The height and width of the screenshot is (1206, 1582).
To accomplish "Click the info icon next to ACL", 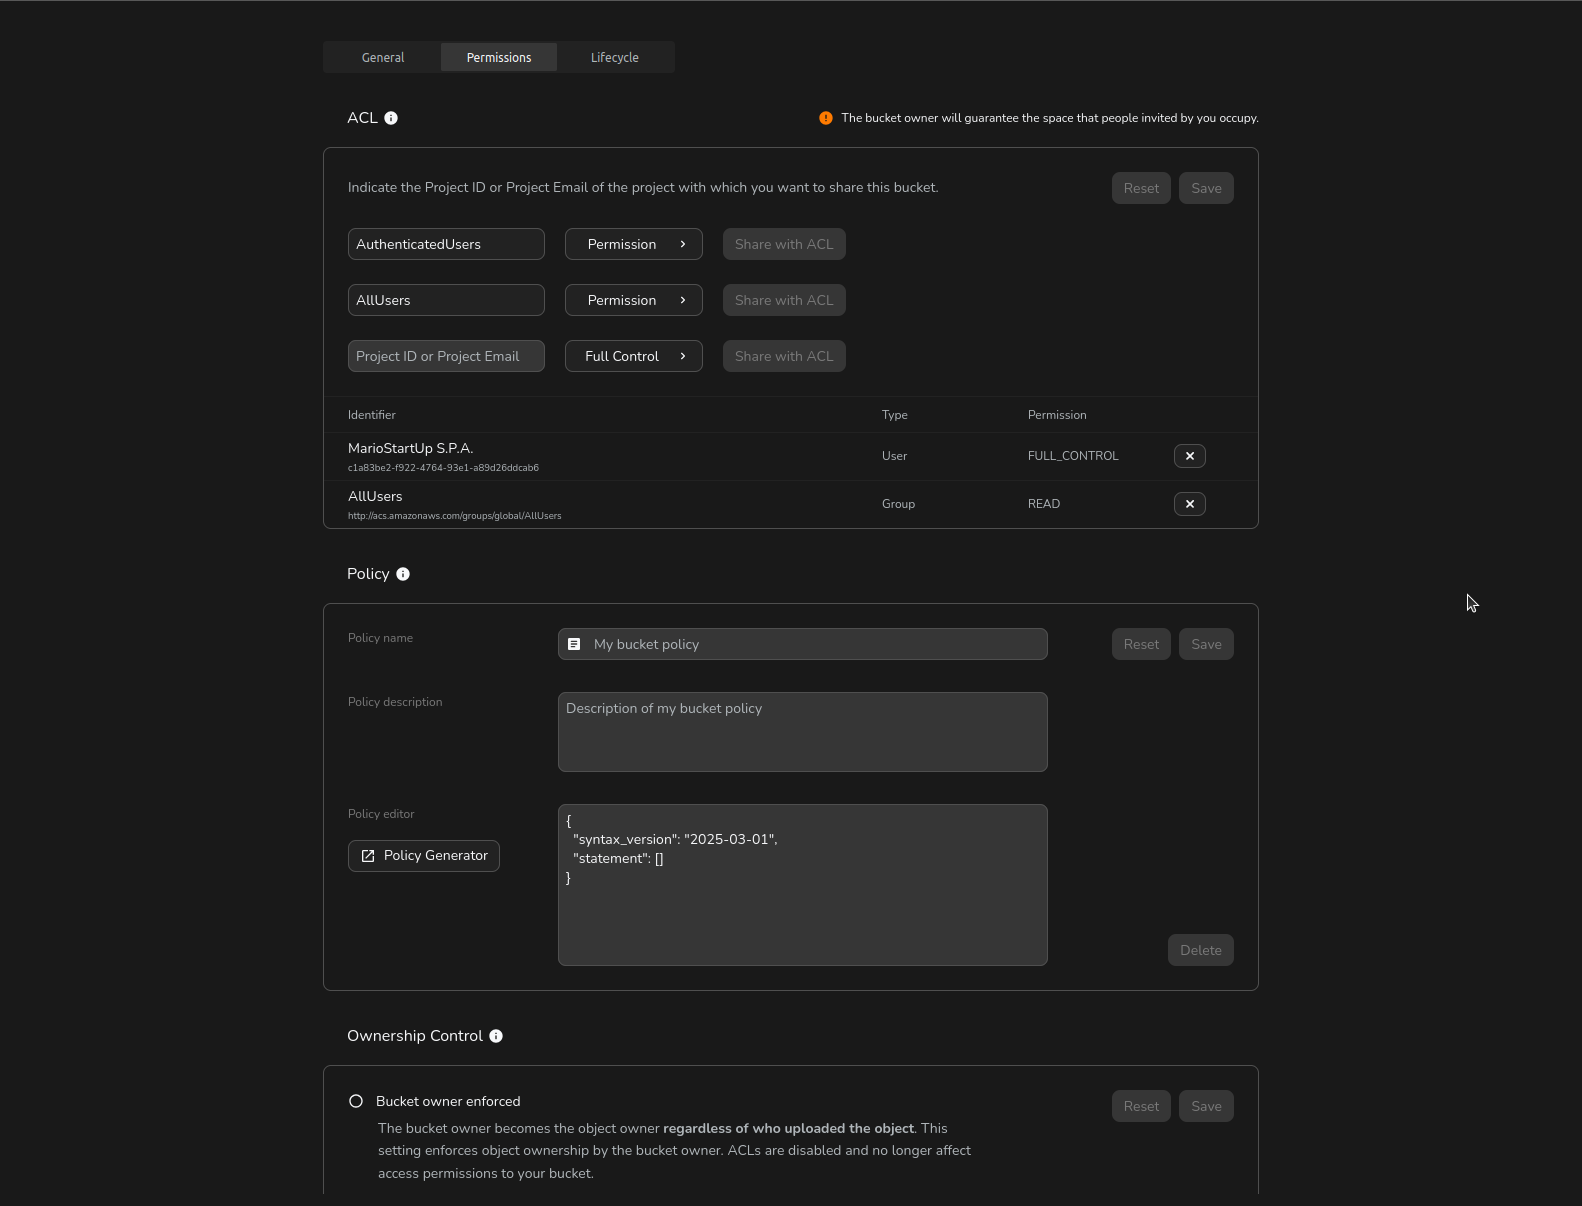I will coord(391,118).
